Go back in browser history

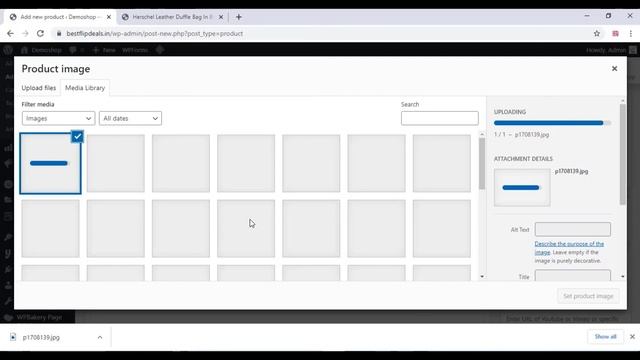(10, 33)
